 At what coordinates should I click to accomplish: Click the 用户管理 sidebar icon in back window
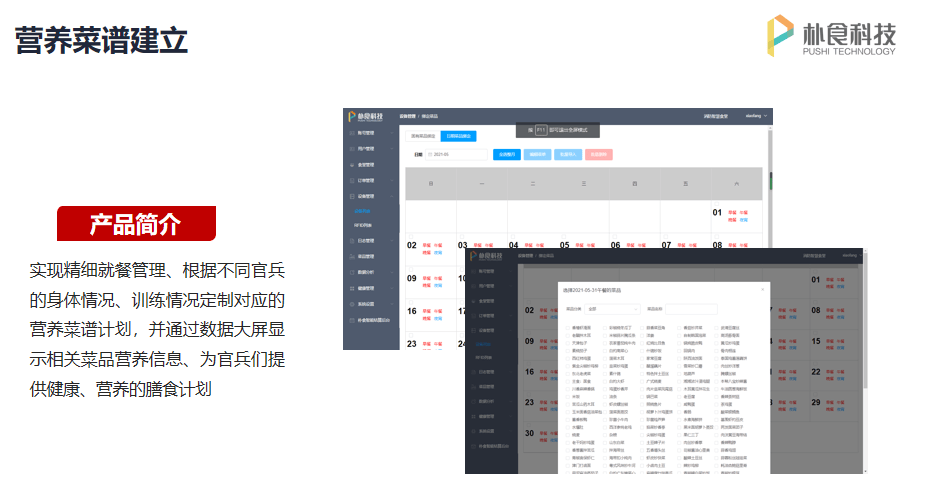click(x=351, y=148)
